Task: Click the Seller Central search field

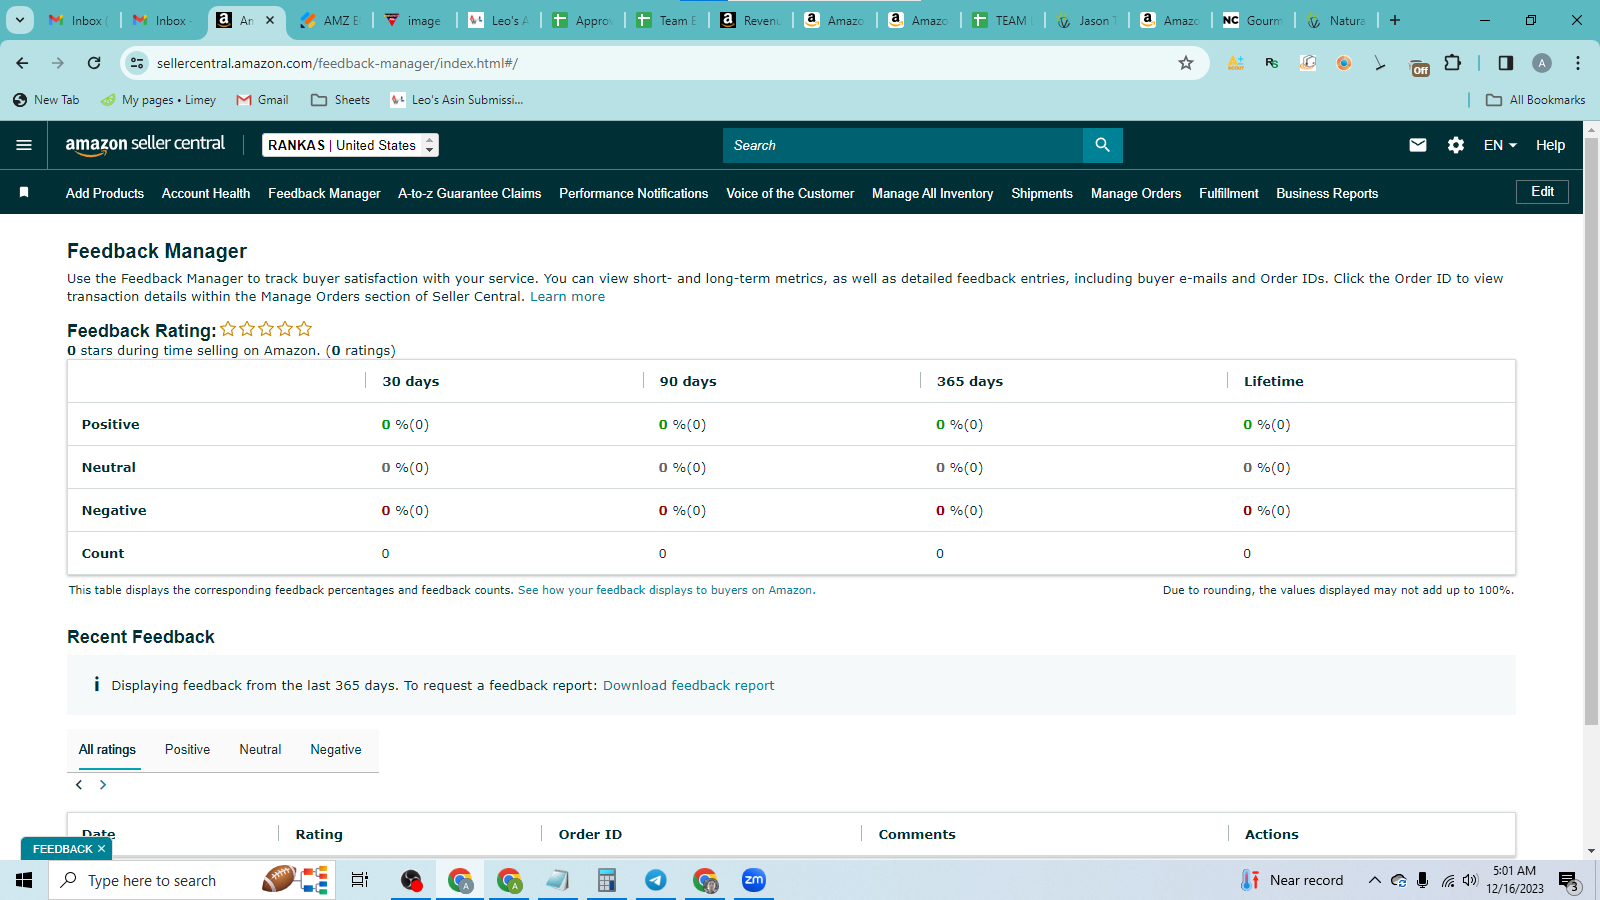Action: pos(903,145)
